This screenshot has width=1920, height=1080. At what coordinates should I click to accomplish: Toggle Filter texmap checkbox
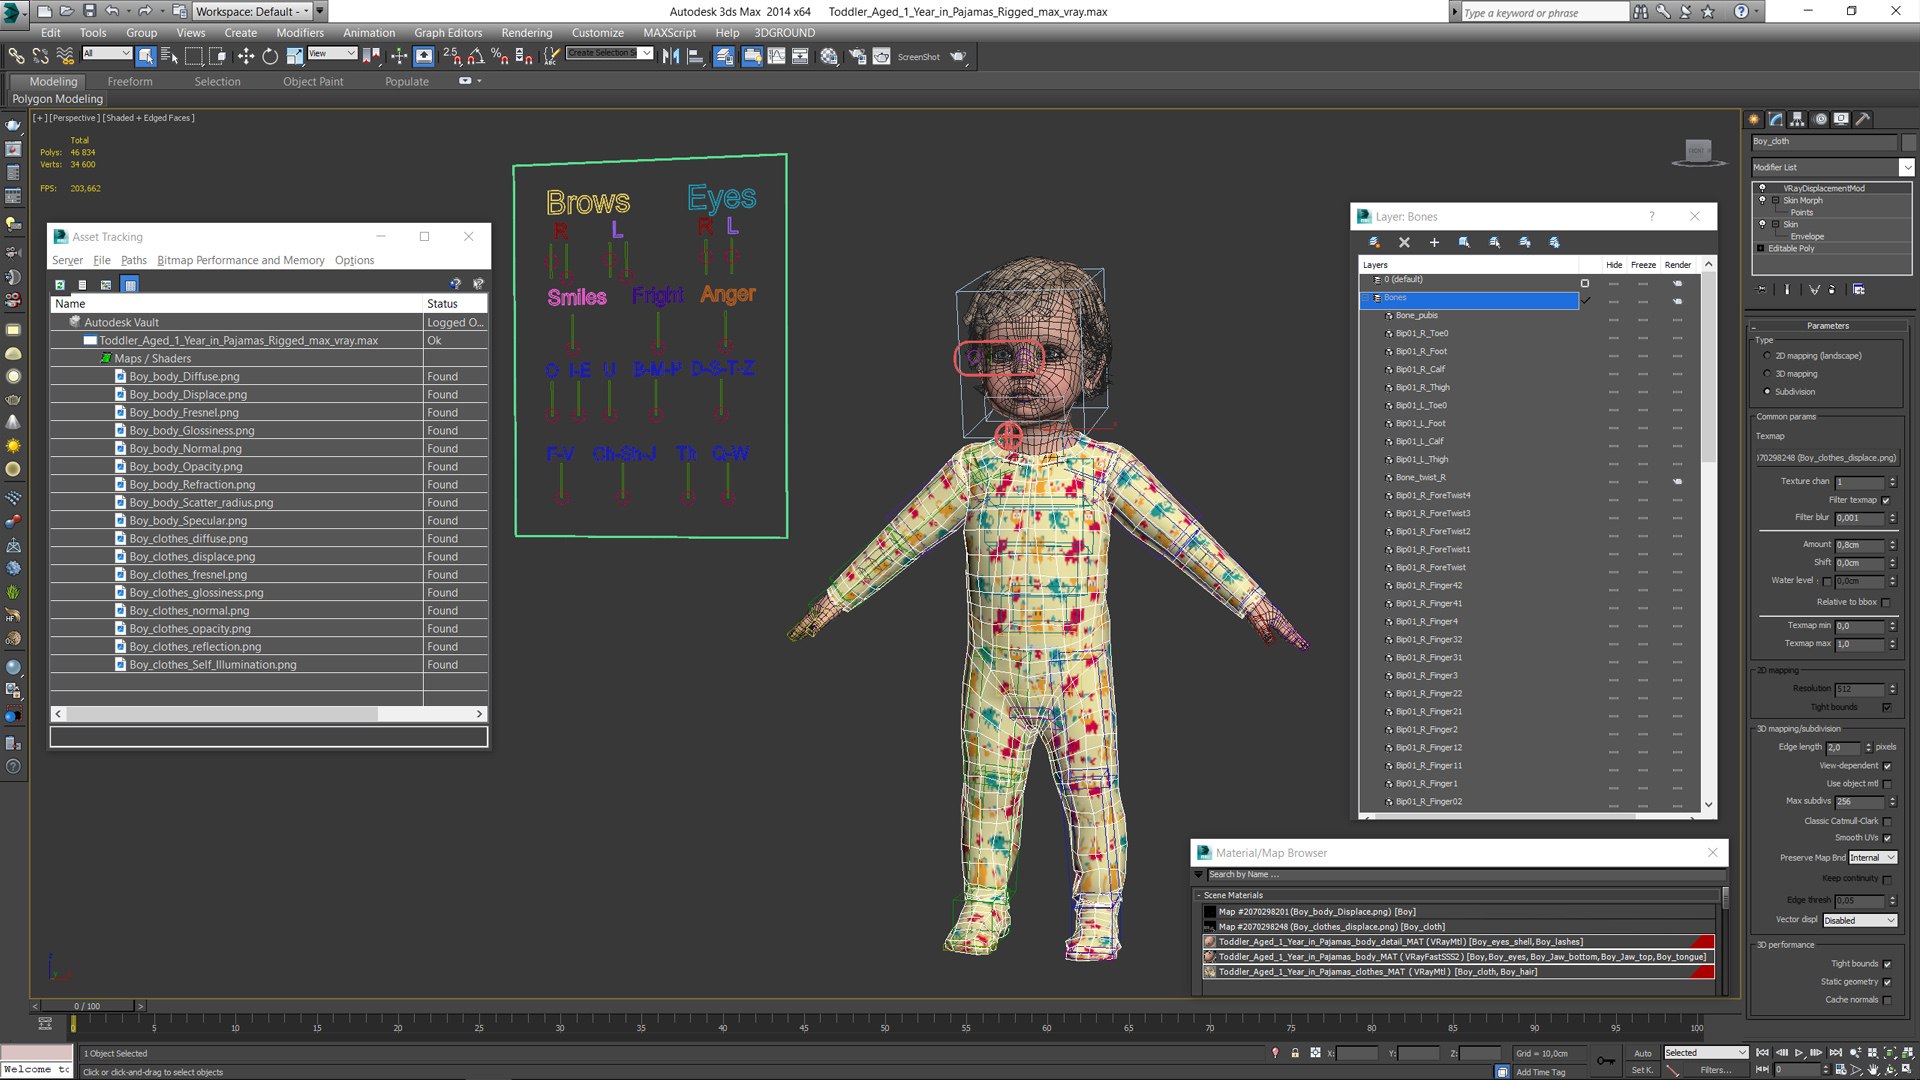click(1886, 500)
